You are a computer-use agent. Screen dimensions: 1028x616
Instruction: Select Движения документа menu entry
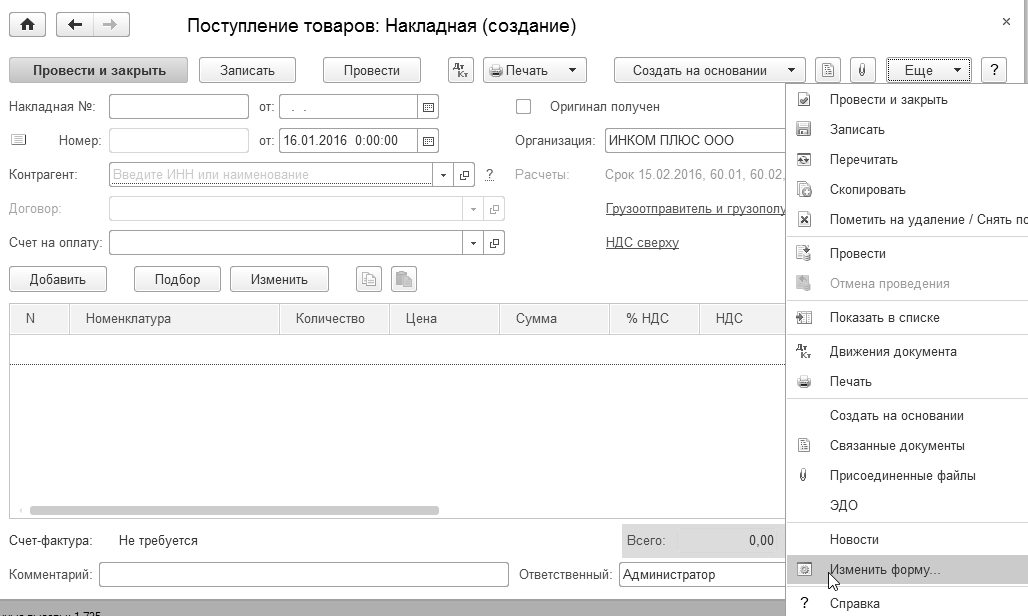pyautogui.click(x=907, y=352)
